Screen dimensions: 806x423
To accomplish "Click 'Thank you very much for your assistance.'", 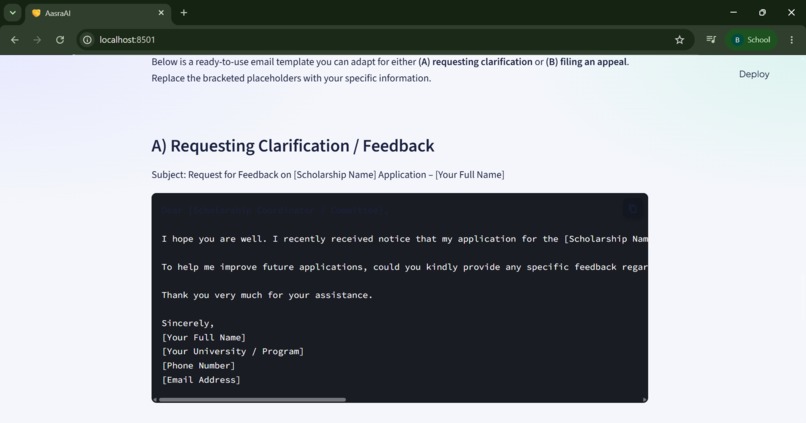I will click(x=267, y=295).
